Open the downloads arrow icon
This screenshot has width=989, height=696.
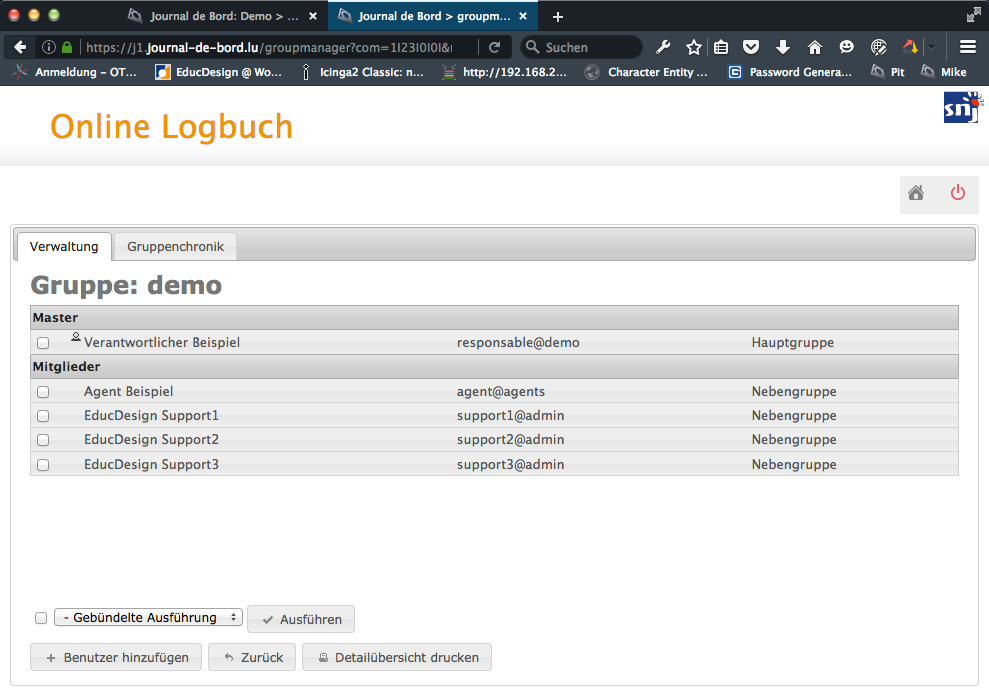tap(782, 47)
